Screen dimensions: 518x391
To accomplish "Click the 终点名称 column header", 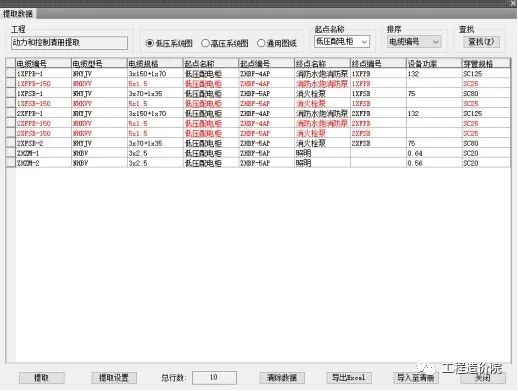I will (x=322, y=63).
